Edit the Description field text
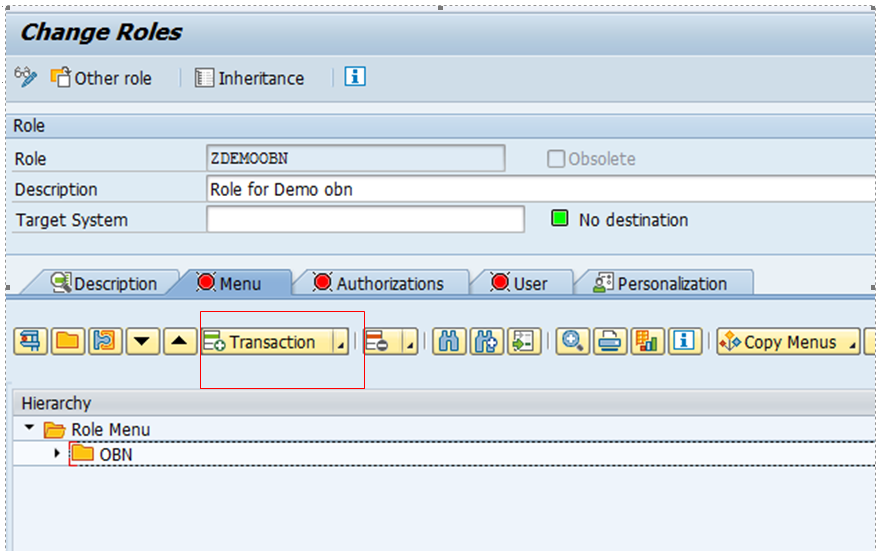 (x=540, y=189)
